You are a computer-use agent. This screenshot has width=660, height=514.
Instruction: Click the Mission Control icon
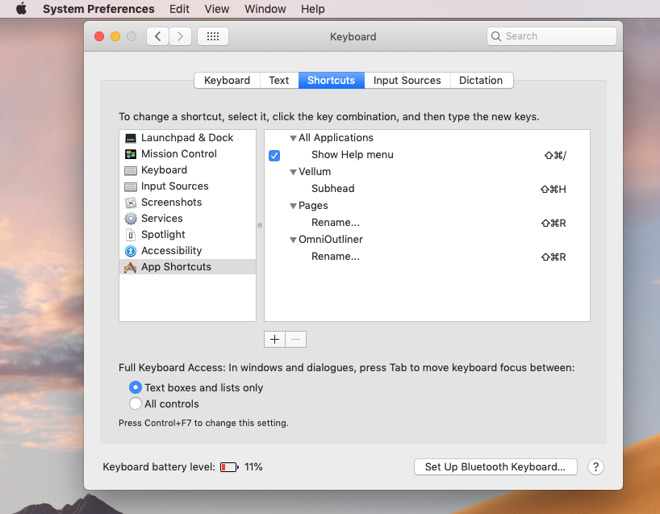[130, 154]
